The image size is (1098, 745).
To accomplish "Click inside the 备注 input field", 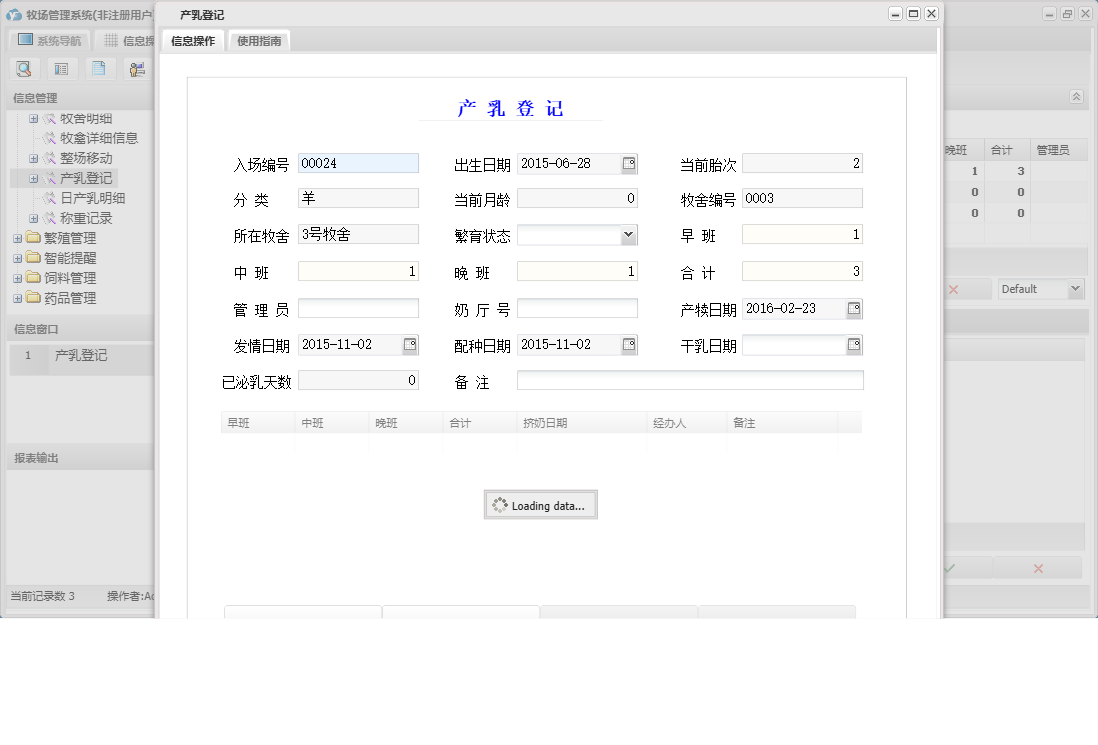I will [690, 380].
